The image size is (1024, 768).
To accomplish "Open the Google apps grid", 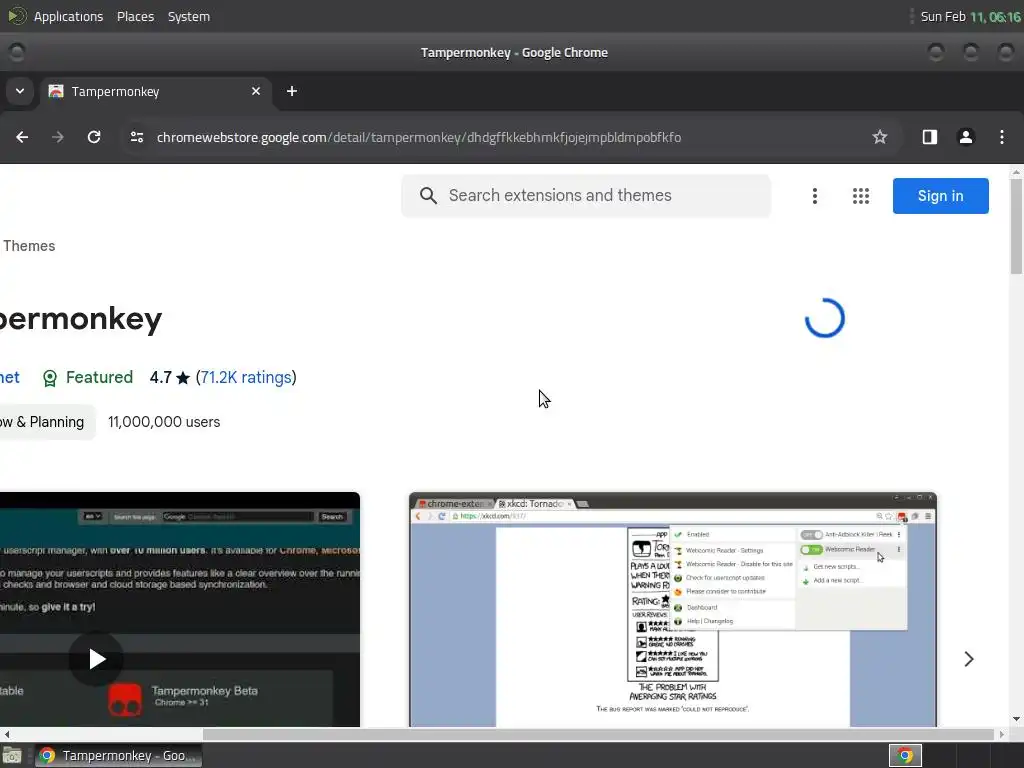I will click(x=861, y=196).
